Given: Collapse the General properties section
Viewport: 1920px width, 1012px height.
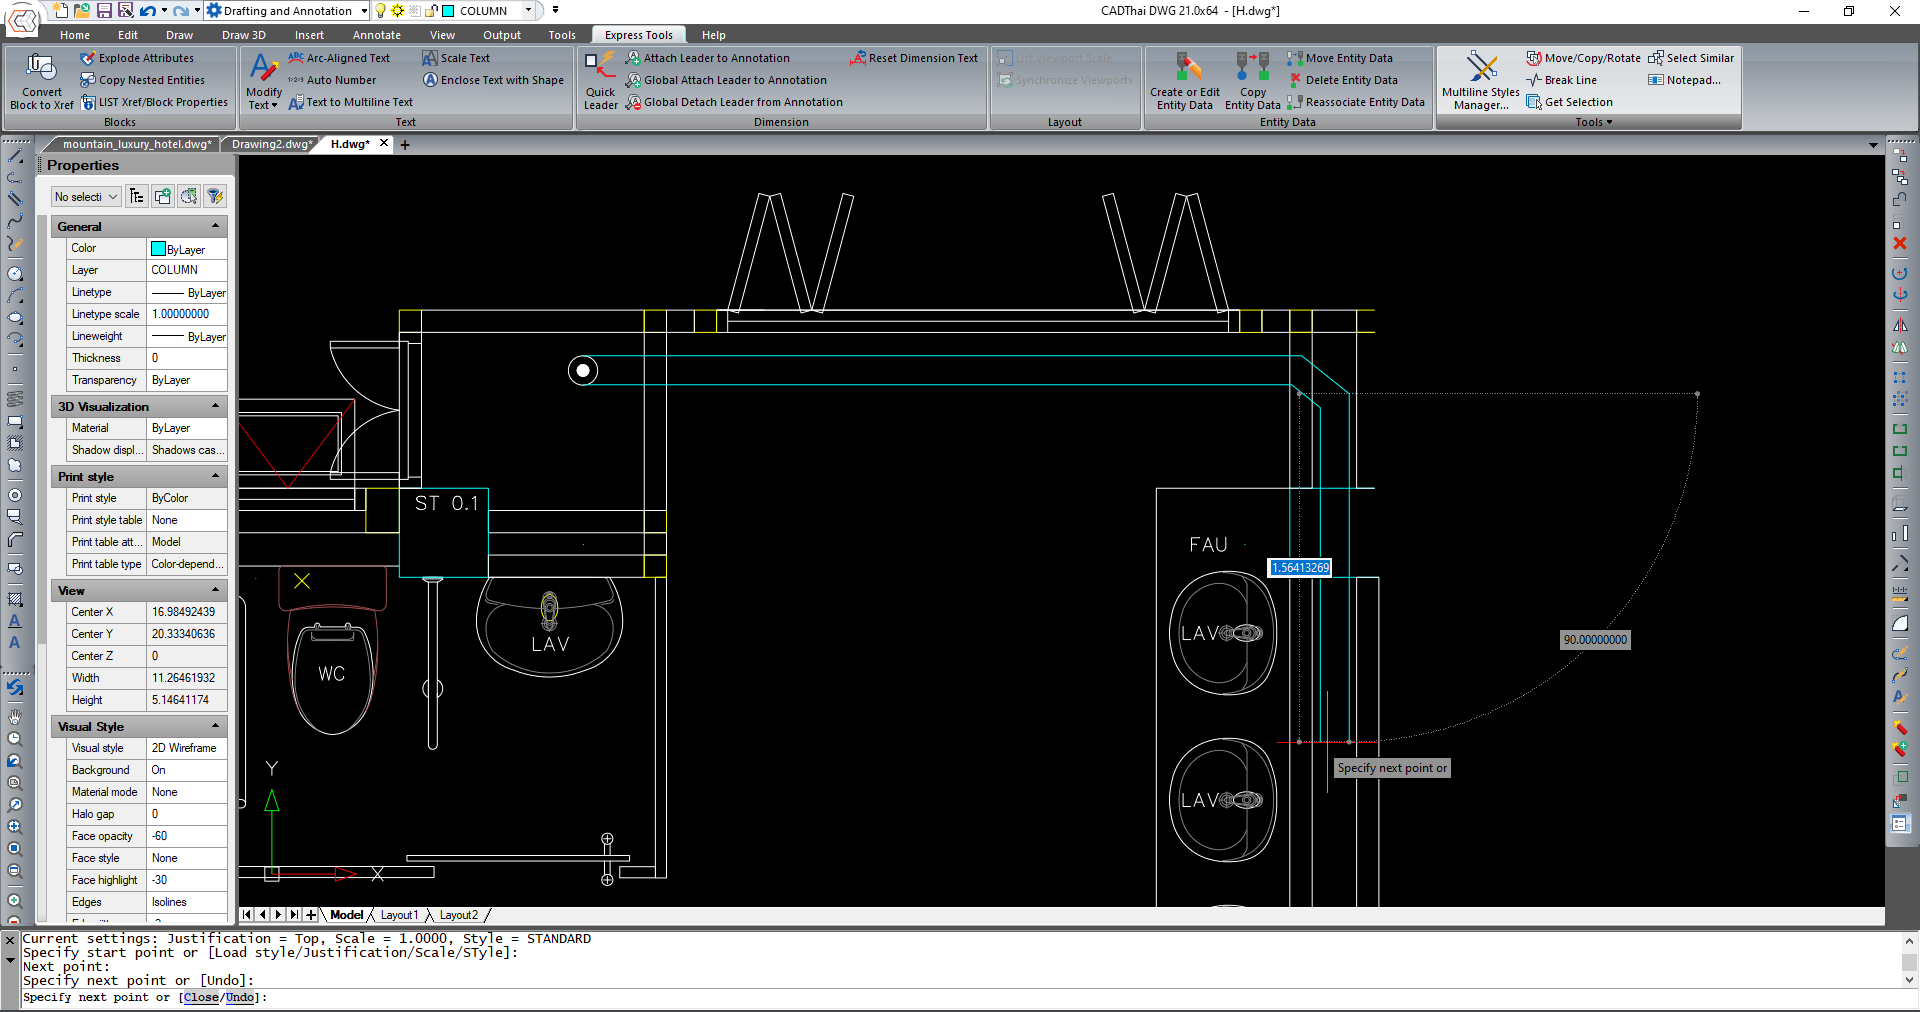Looking at the screenshot, I should (x=215, y=226).
